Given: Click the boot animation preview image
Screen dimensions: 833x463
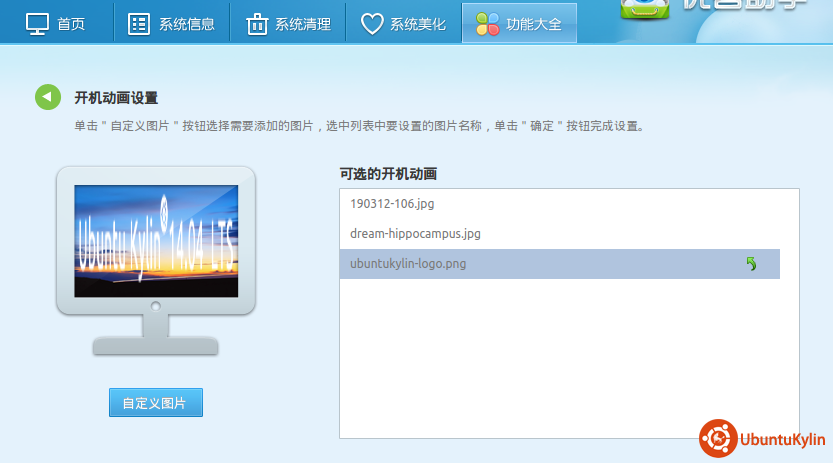Looking at the screenshot, I should tap(156, 240).
